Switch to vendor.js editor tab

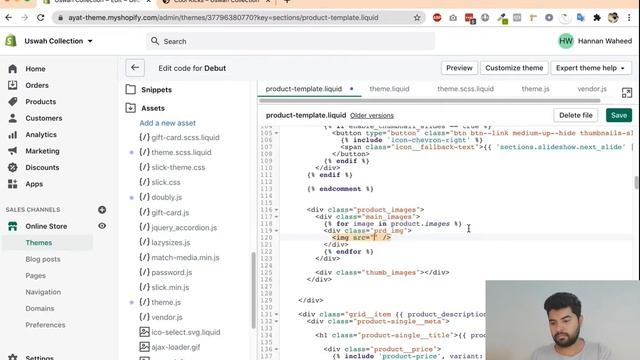(592, 89)
